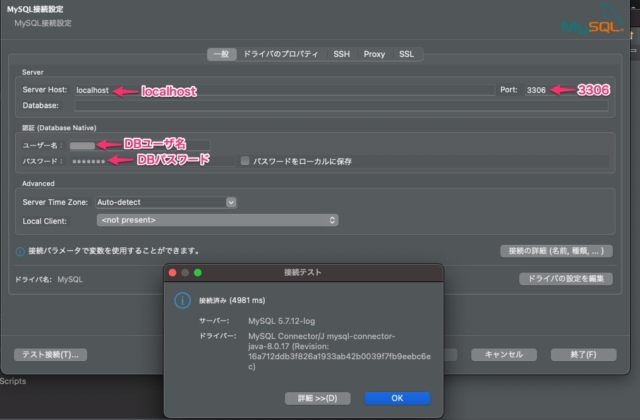Click green zoom button of 接続テスト dialog

198,273
